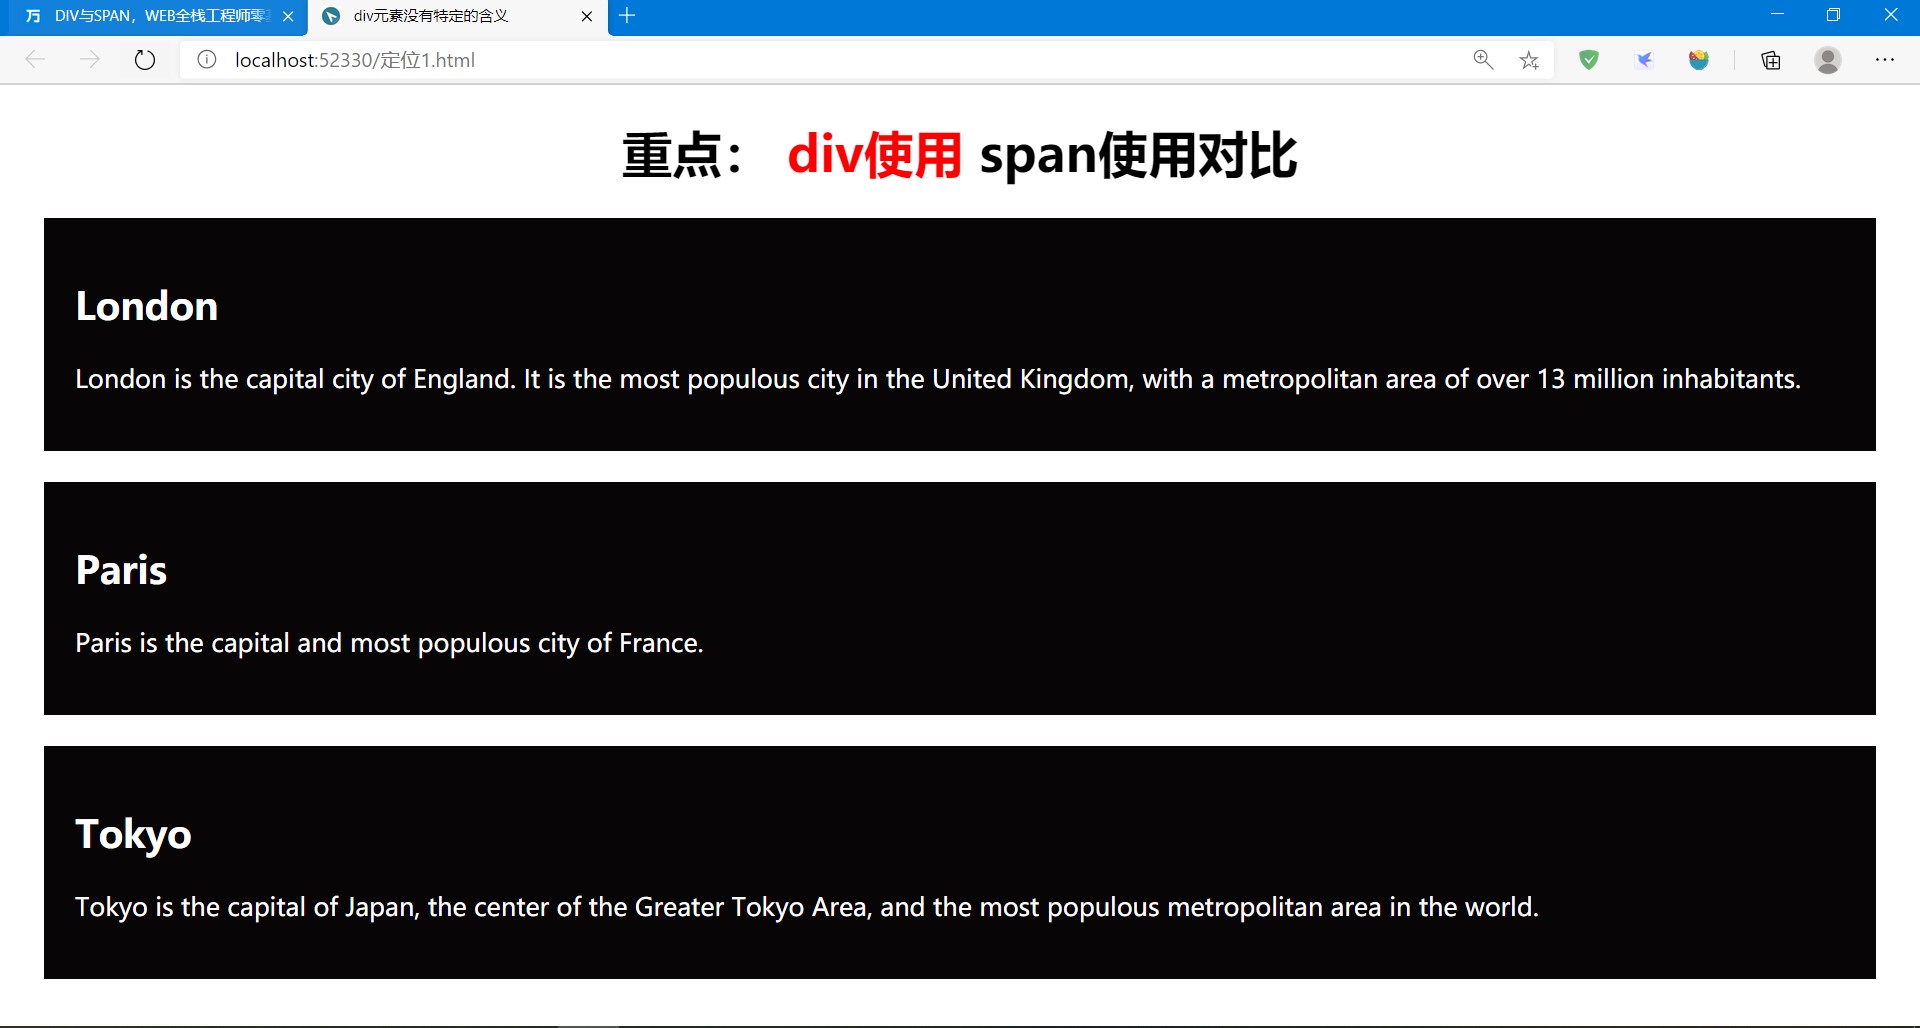Image resolution: width=1920 pixels, height=1028 pixels.
Task: Close the DIV与SPAN tab
Action: [289, 16]
